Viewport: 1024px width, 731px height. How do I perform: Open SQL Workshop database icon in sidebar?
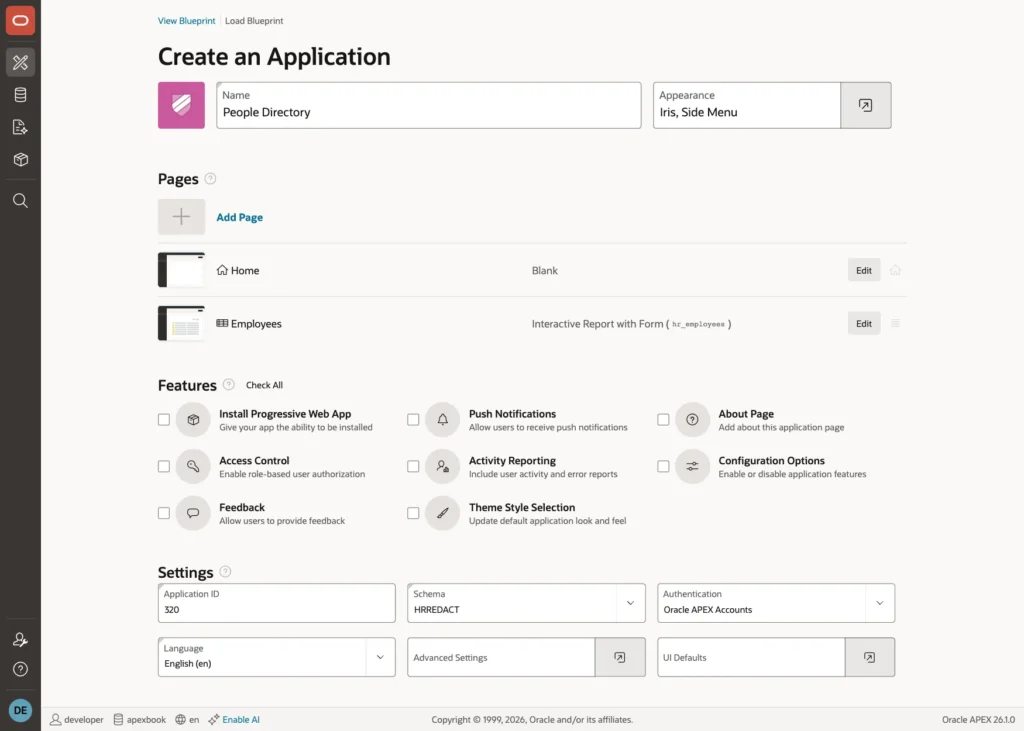click(x=20, y=95)
